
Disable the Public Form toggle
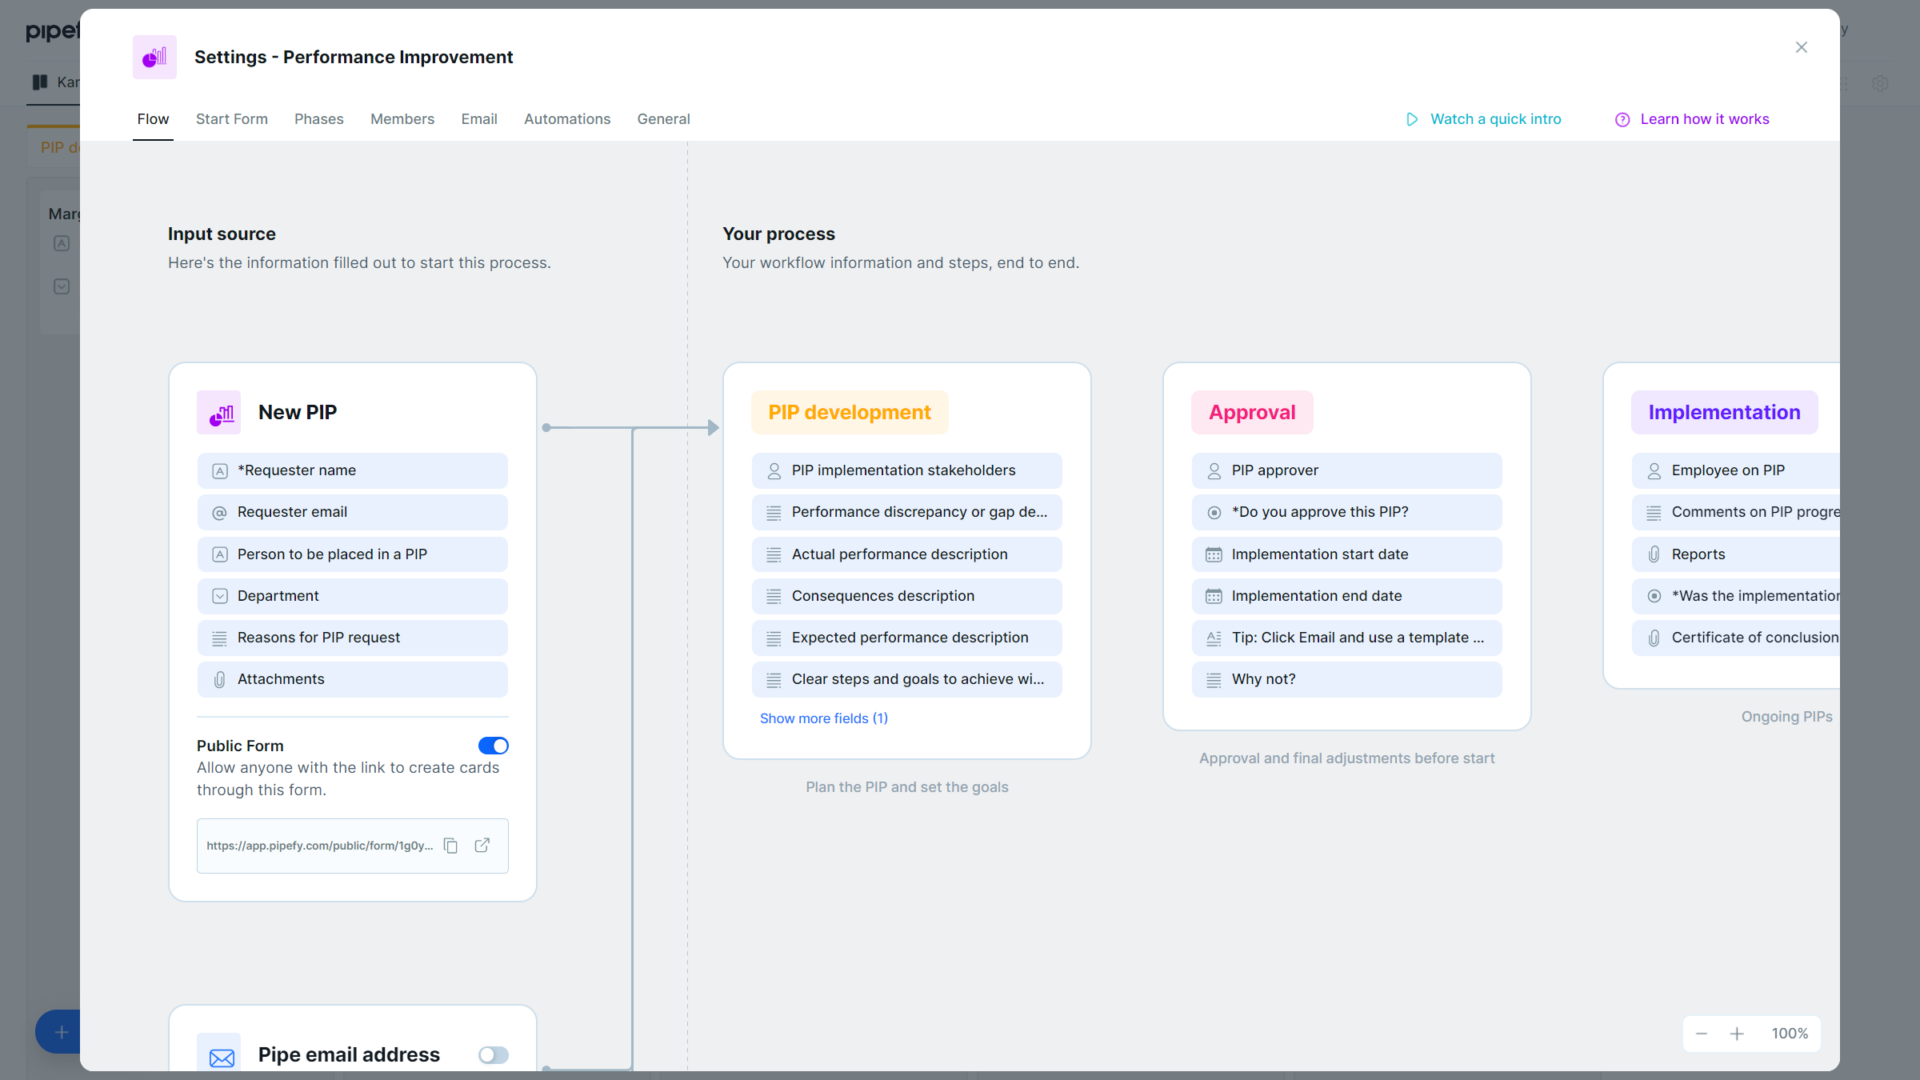click(493, 745)
